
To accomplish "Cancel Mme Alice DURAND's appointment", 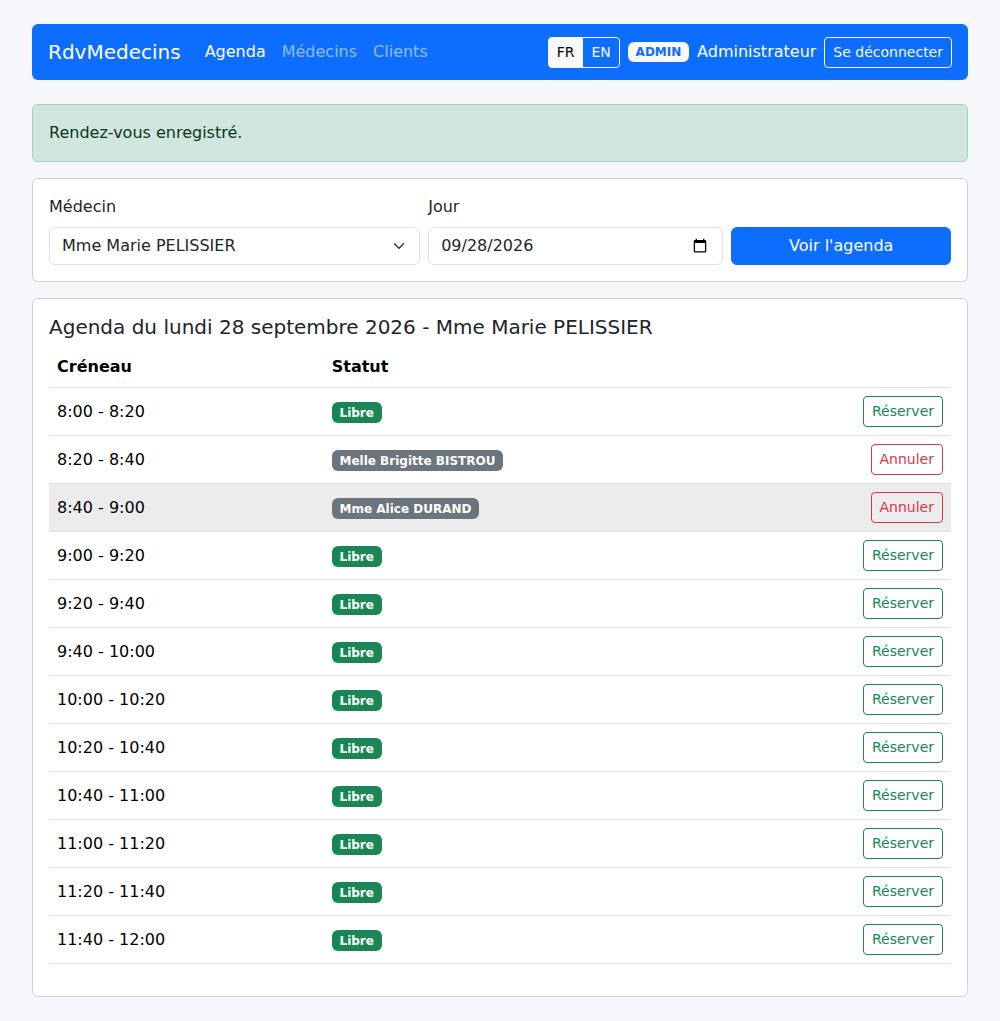I will tap(906, 508).
